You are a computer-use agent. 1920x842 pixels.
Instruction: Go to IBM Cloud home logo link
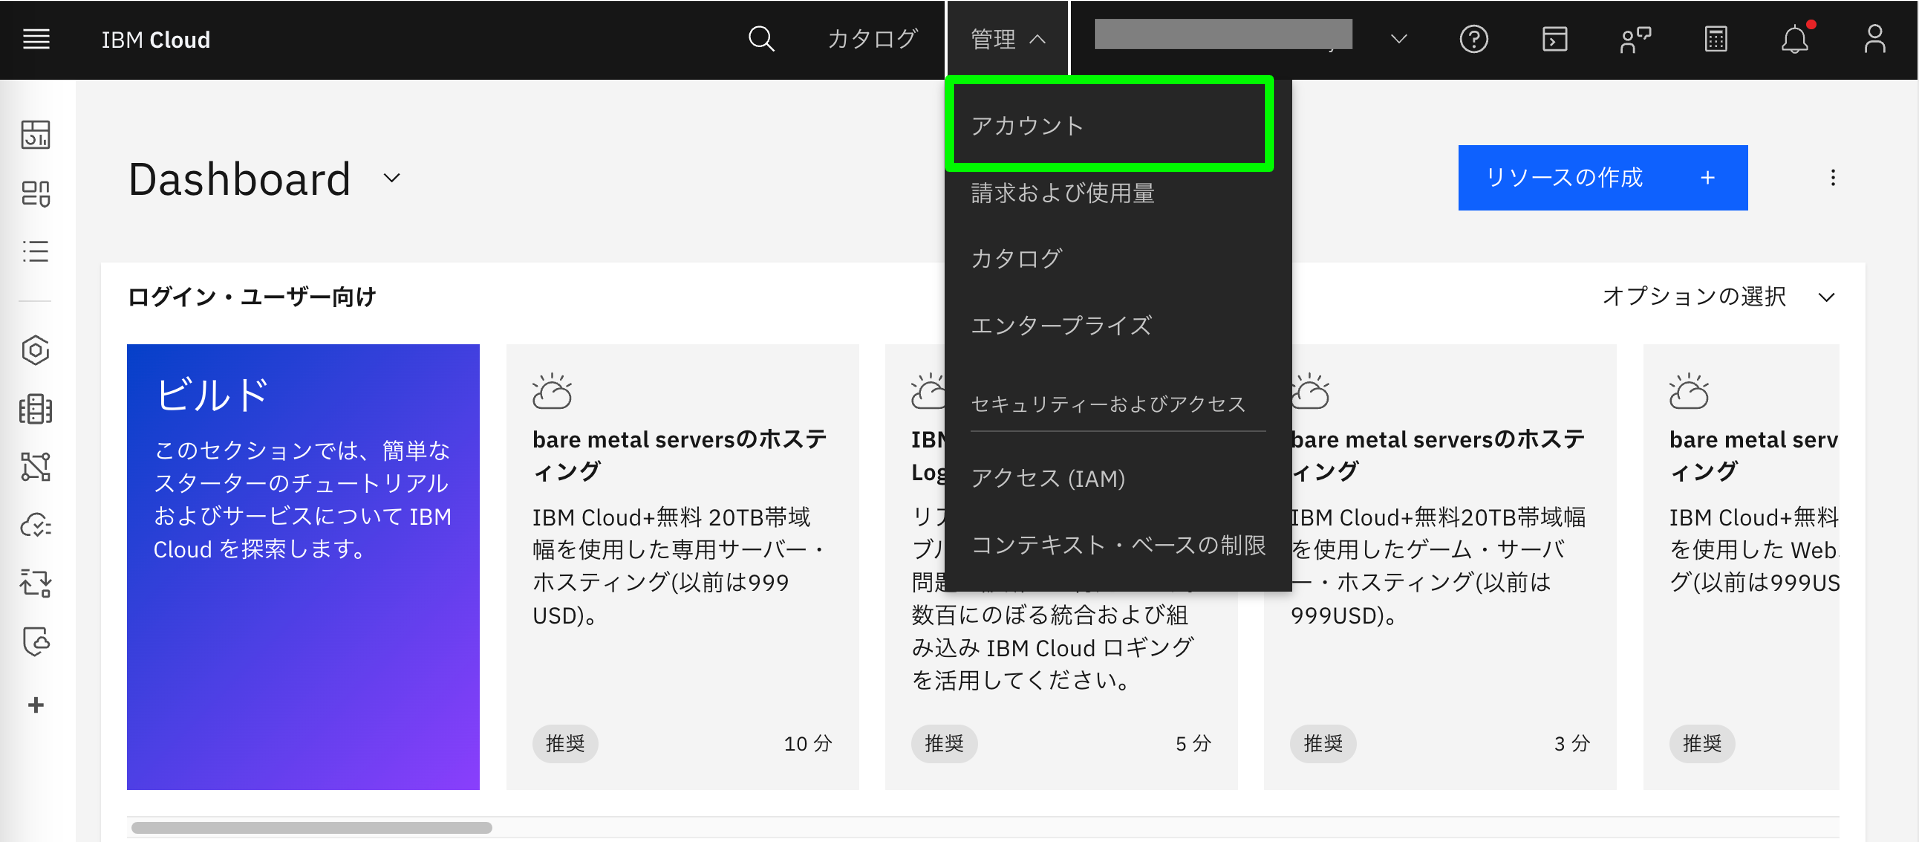click(x=156, y=40)
